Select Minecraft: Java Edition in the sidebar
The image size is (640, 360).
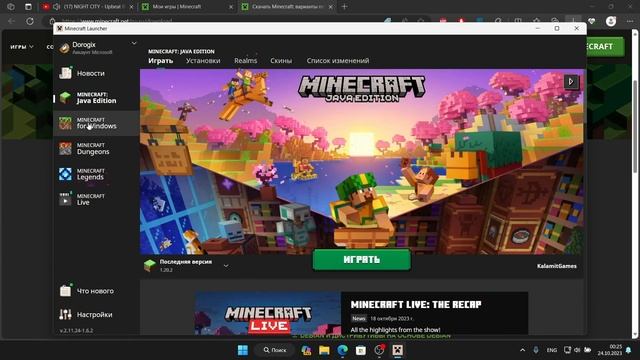[96, 98]
